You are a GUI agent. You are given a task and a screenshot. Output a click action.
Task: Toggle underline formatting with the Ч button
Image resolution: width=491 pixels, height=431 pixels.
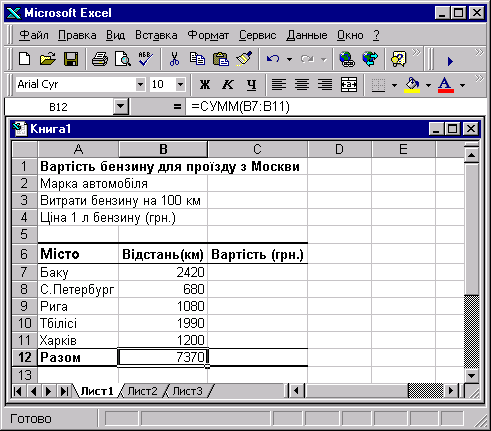tap(252, 85)
